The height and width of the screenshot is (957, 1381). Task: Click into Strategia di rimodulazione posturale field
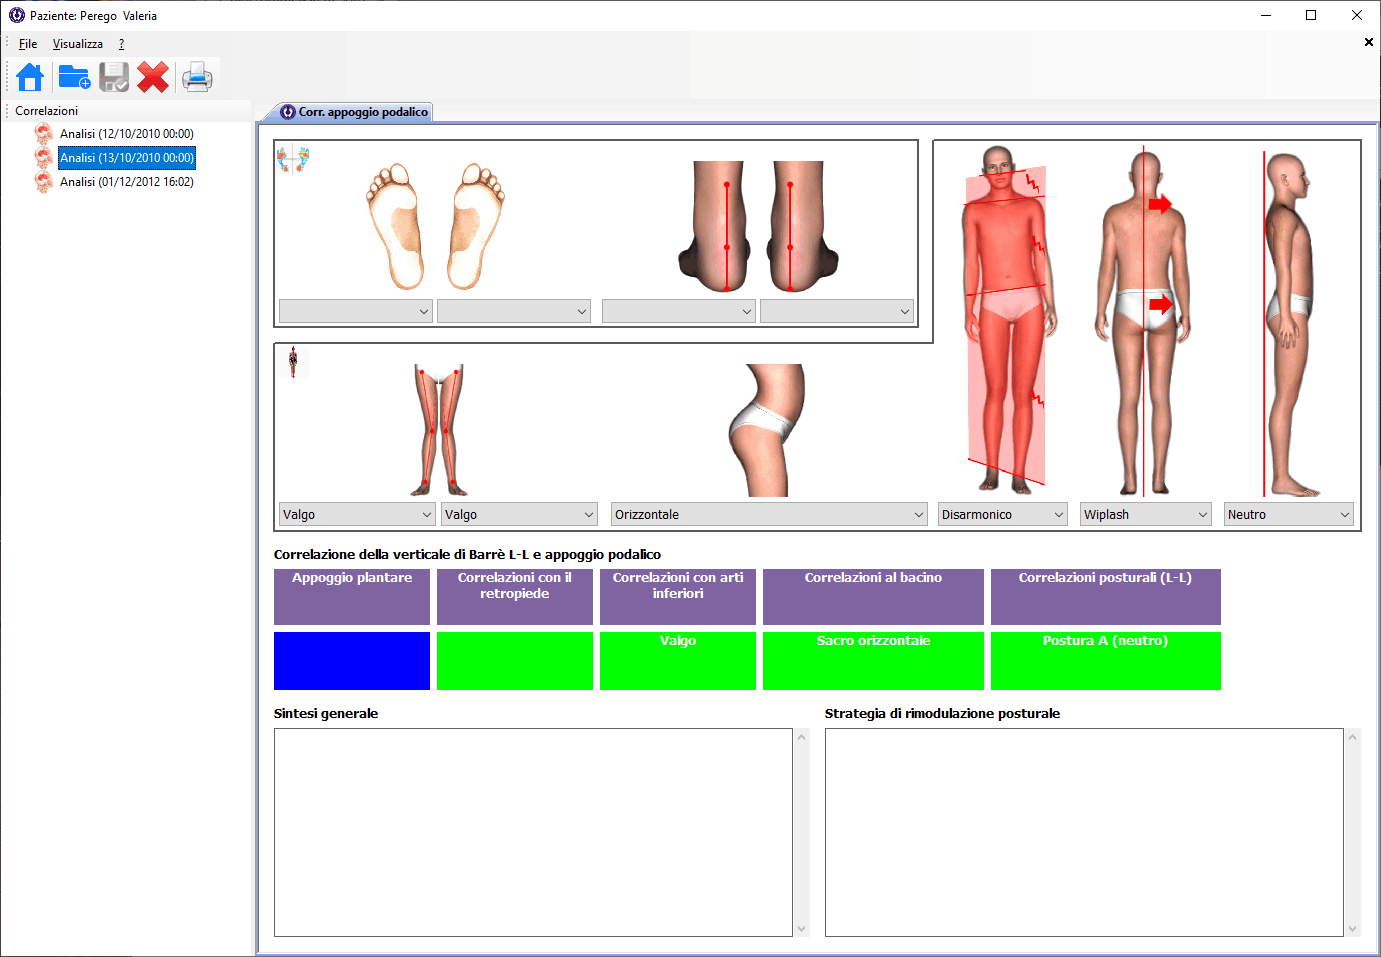click(x=1084, y=832)
